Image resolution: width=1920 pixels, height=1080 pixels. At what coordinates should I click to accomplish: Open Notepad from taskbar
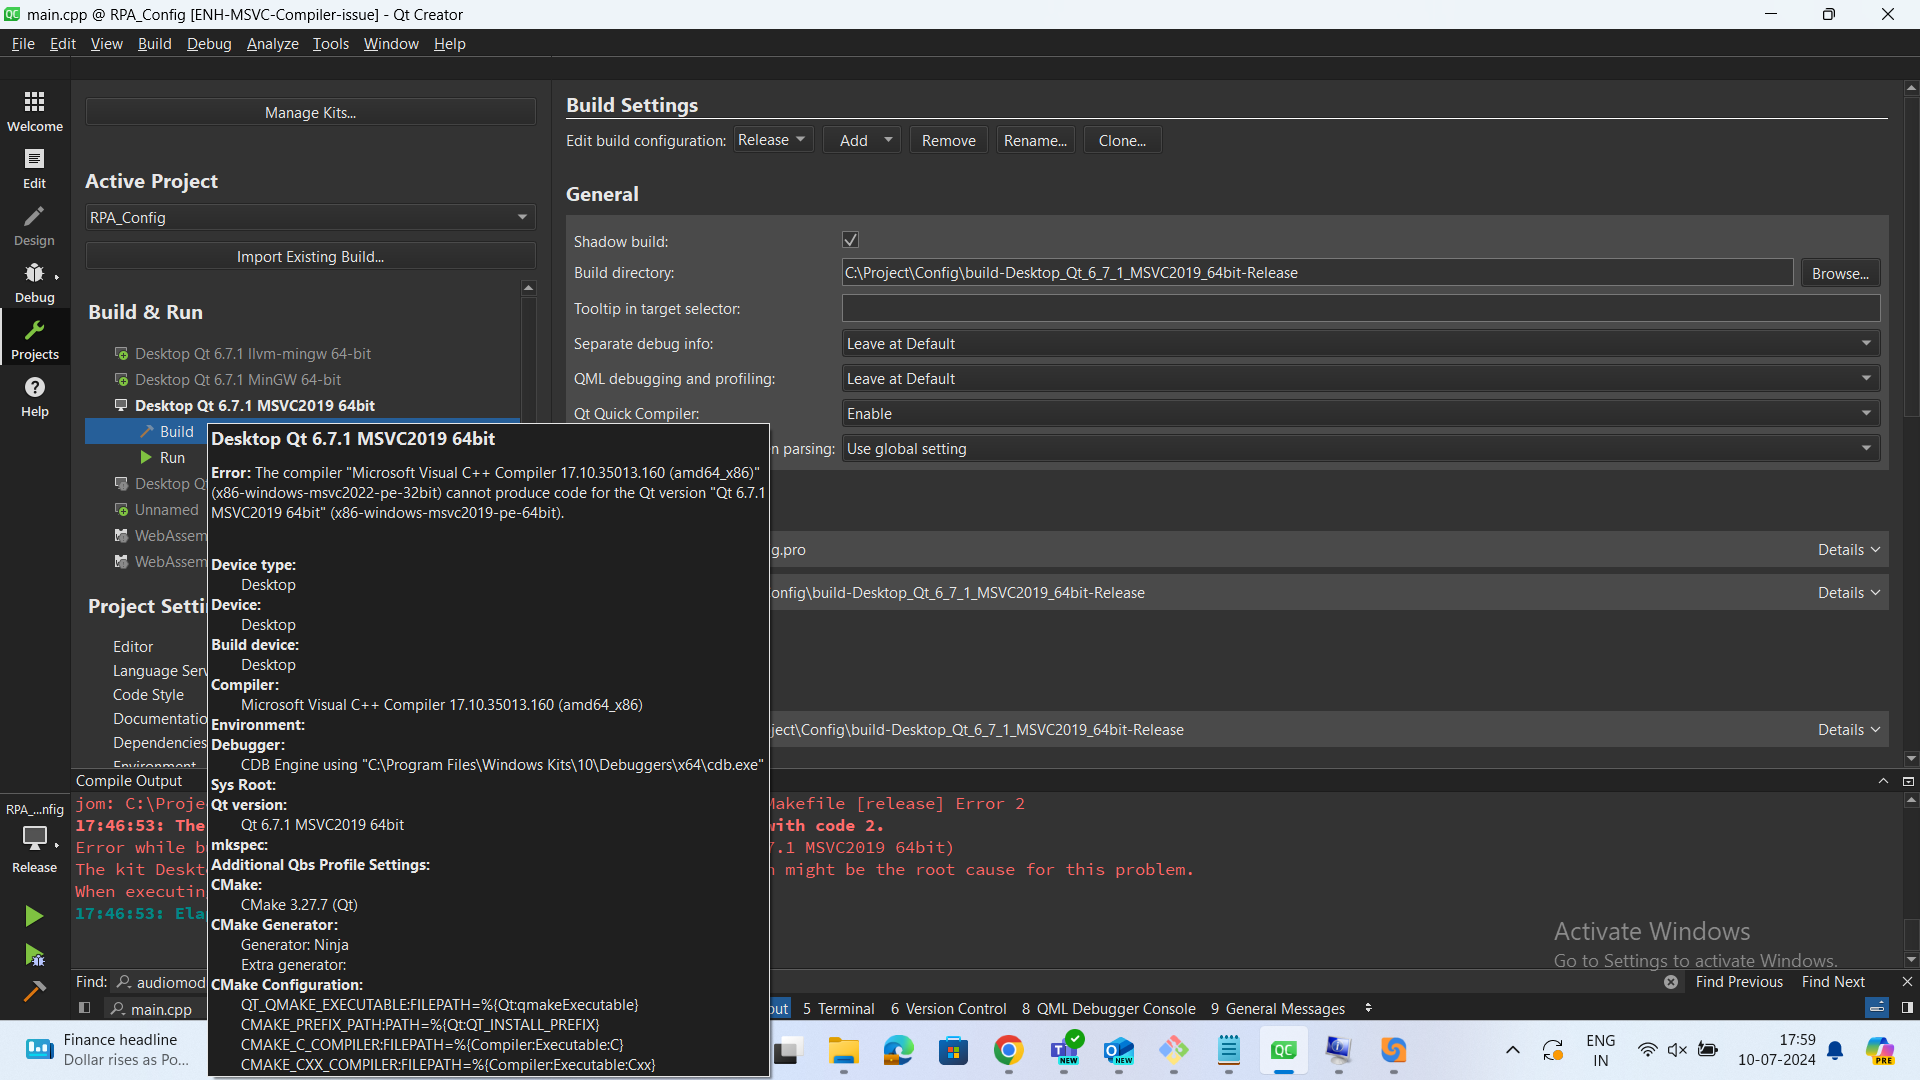[1228, 1050]
